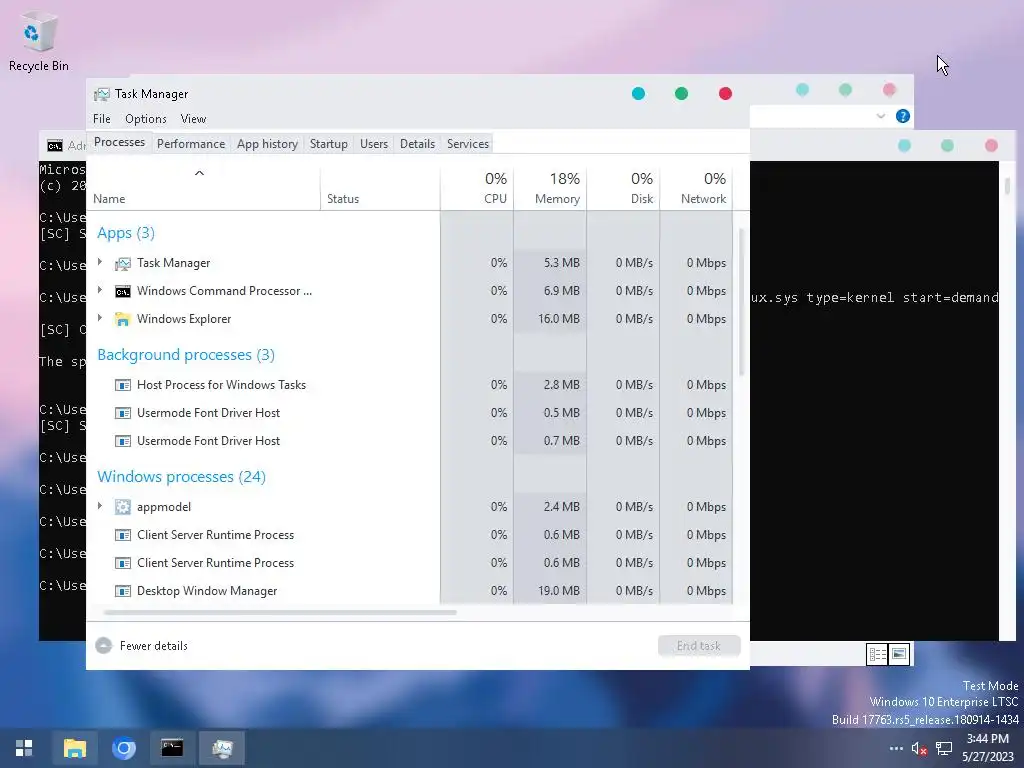
Task: Click Fewer details arrow icon
Action: tap(104, 646)
